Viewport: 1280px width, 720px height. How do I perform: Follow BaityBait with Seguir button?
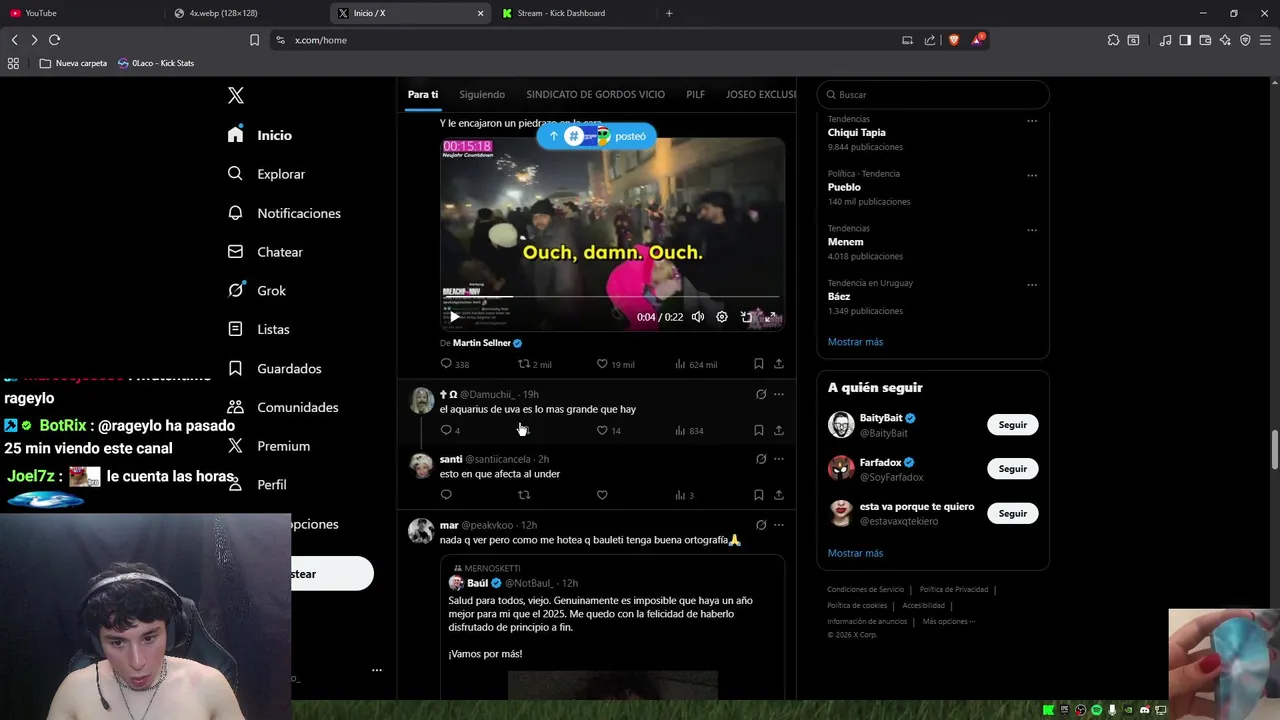(1012, 425)
